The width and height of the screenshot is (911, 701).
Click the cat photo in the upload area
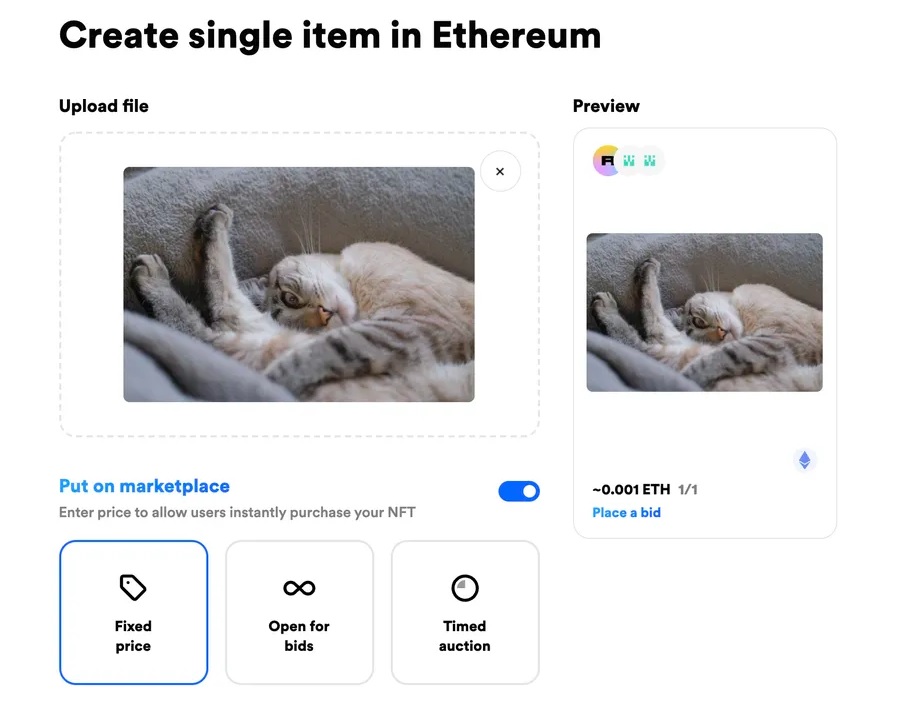coord(299,284)
